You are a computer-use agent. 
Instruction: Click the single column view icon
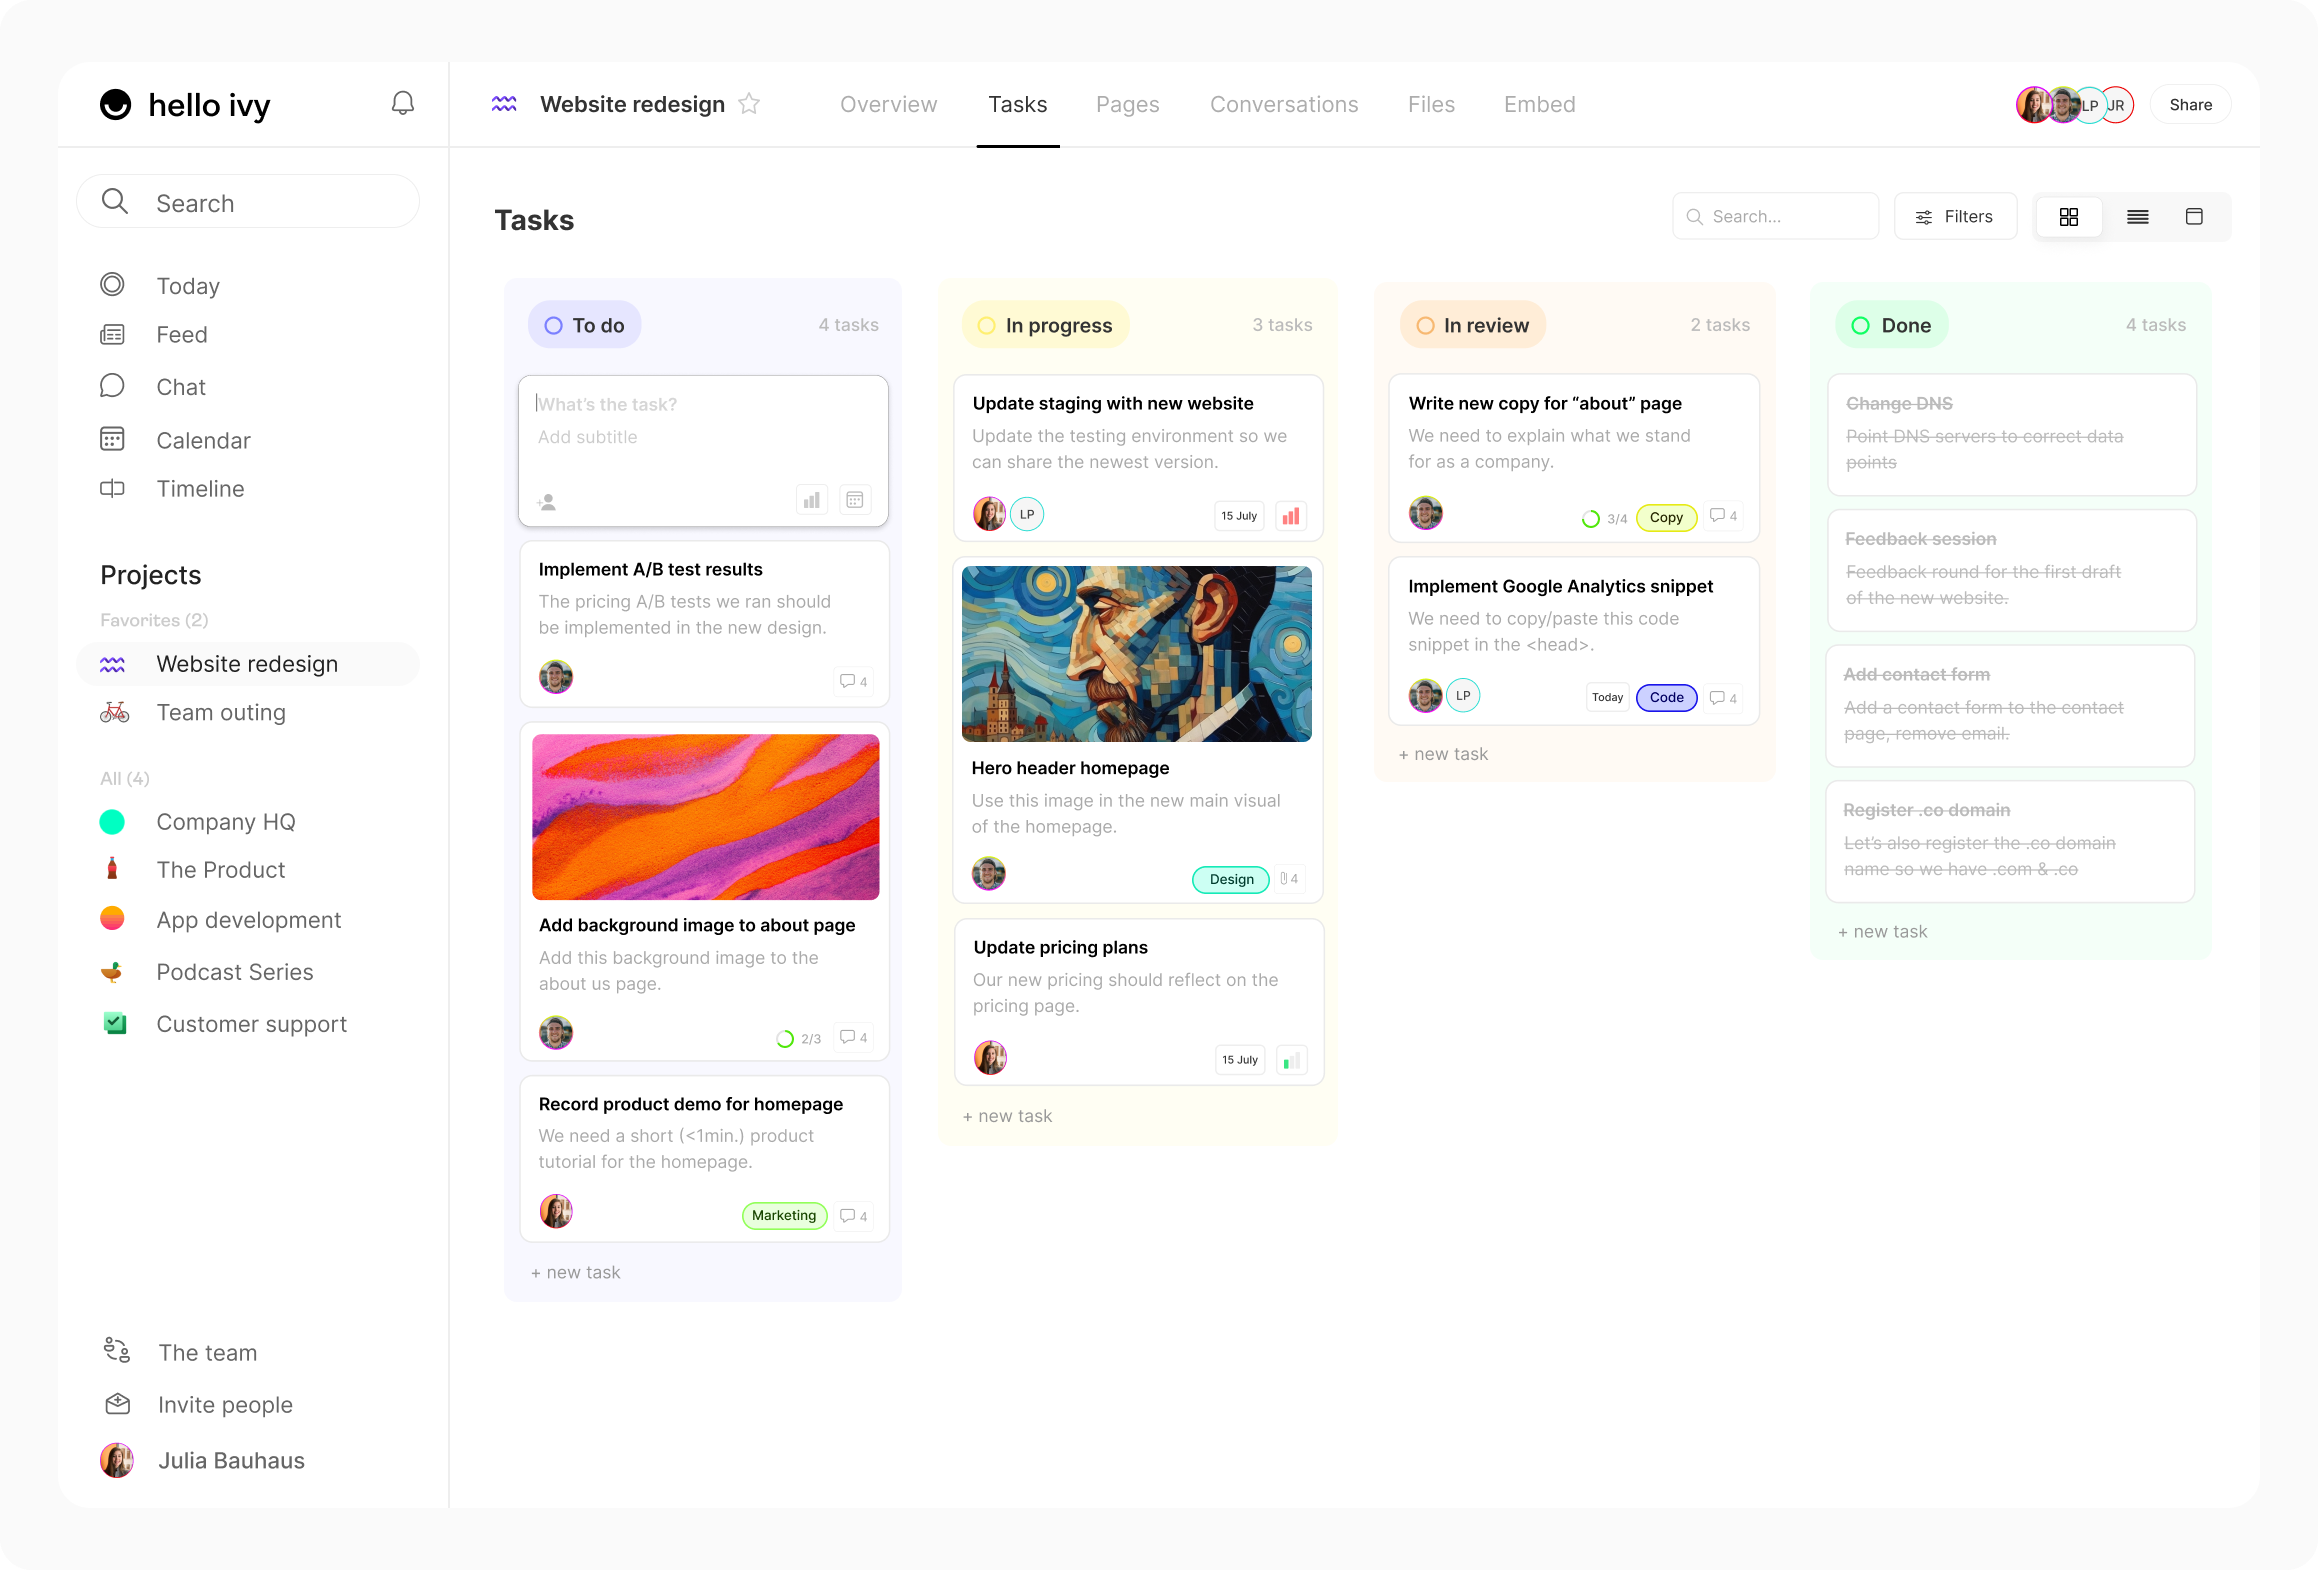pyautogui.click(x=2194, y=216)
